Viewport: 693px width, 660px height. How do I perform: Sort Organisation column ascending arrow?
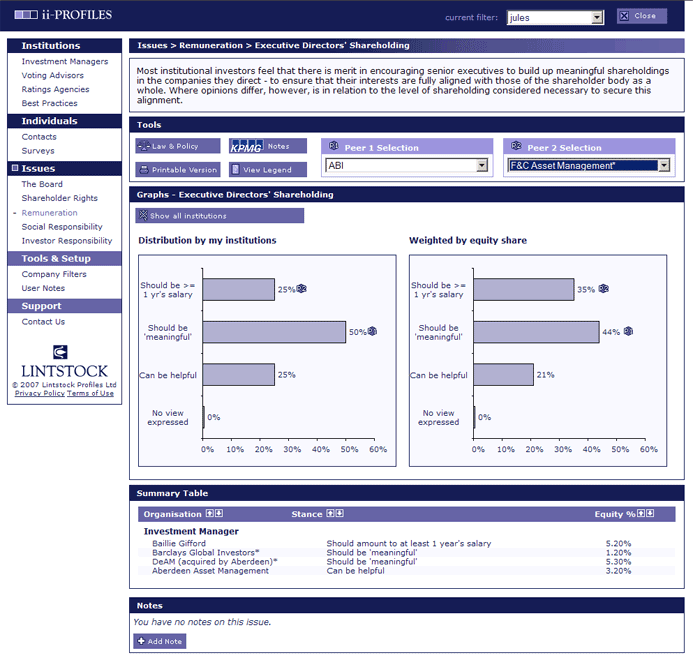pyautogui.click(x=210, y=513)
